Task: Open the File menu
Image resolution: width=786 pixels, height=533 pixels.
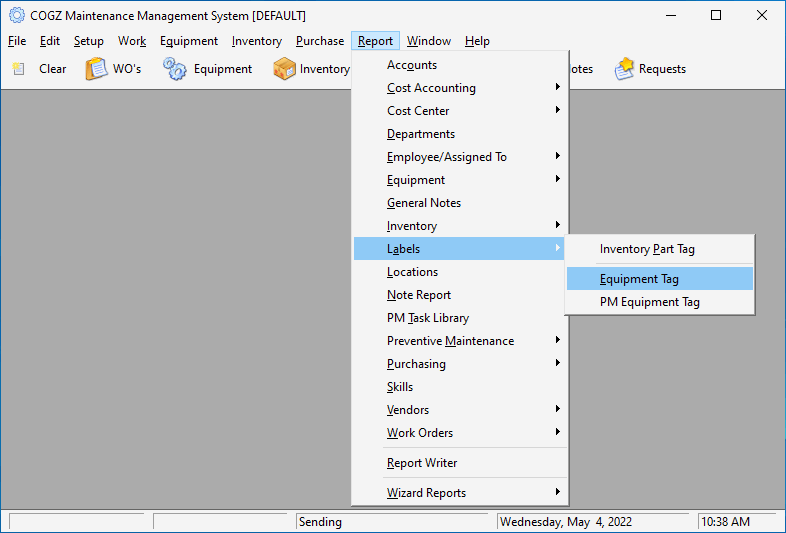Action: (x=17, y=41)
